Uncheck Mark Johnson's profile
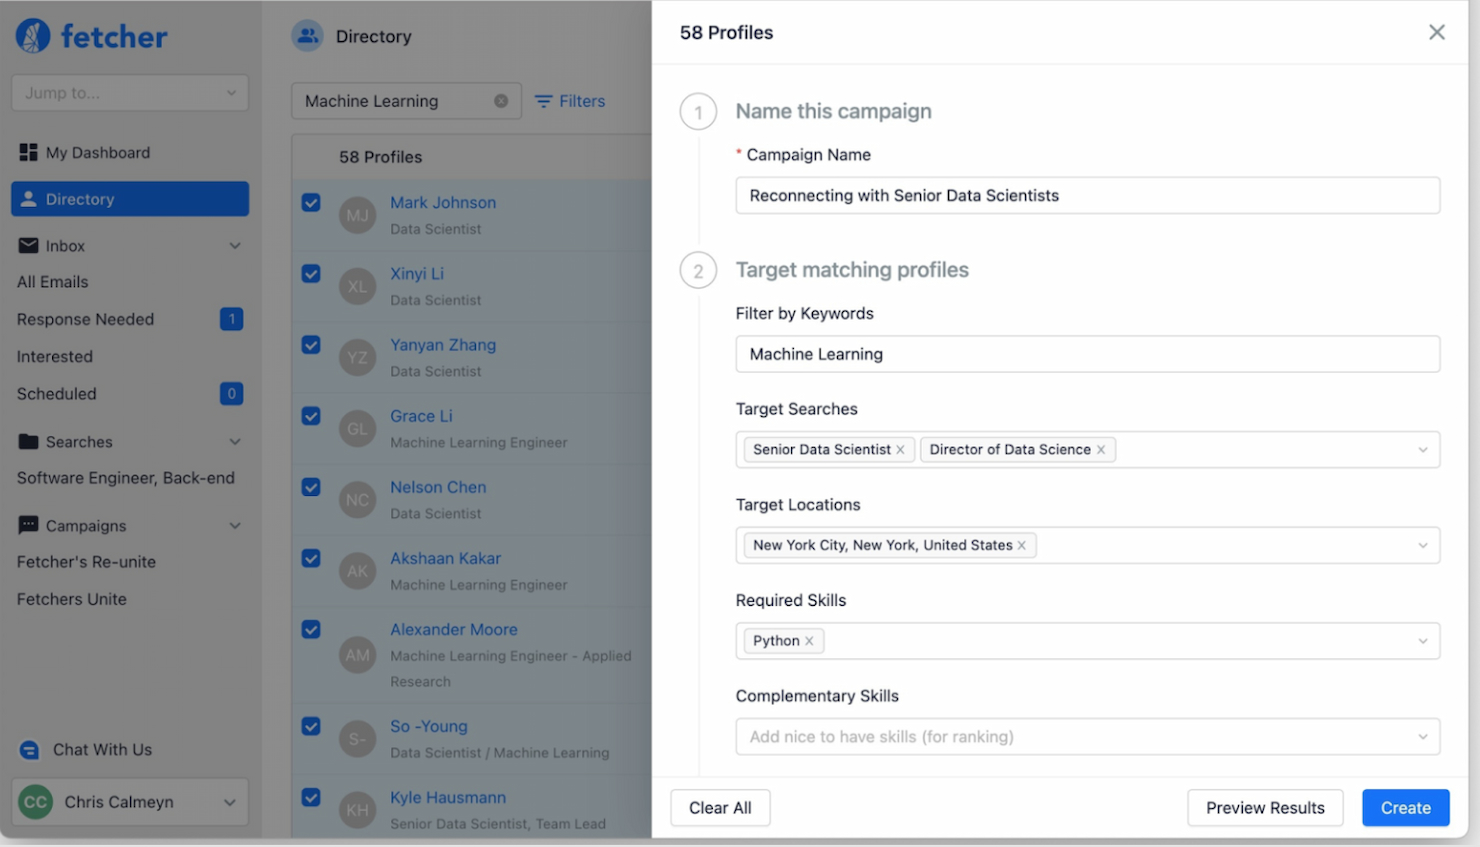 click(311, 202)
